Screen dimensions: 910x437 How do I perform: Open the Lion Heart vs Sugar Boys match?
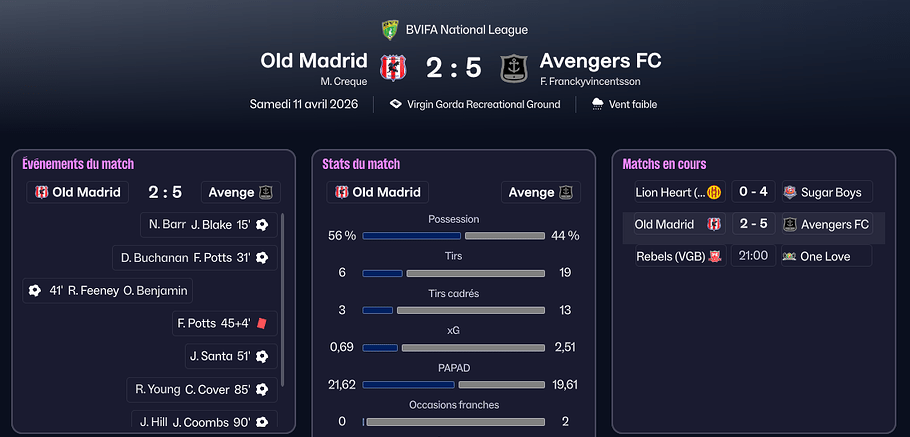pyautogui.click(x=751, y=192)
